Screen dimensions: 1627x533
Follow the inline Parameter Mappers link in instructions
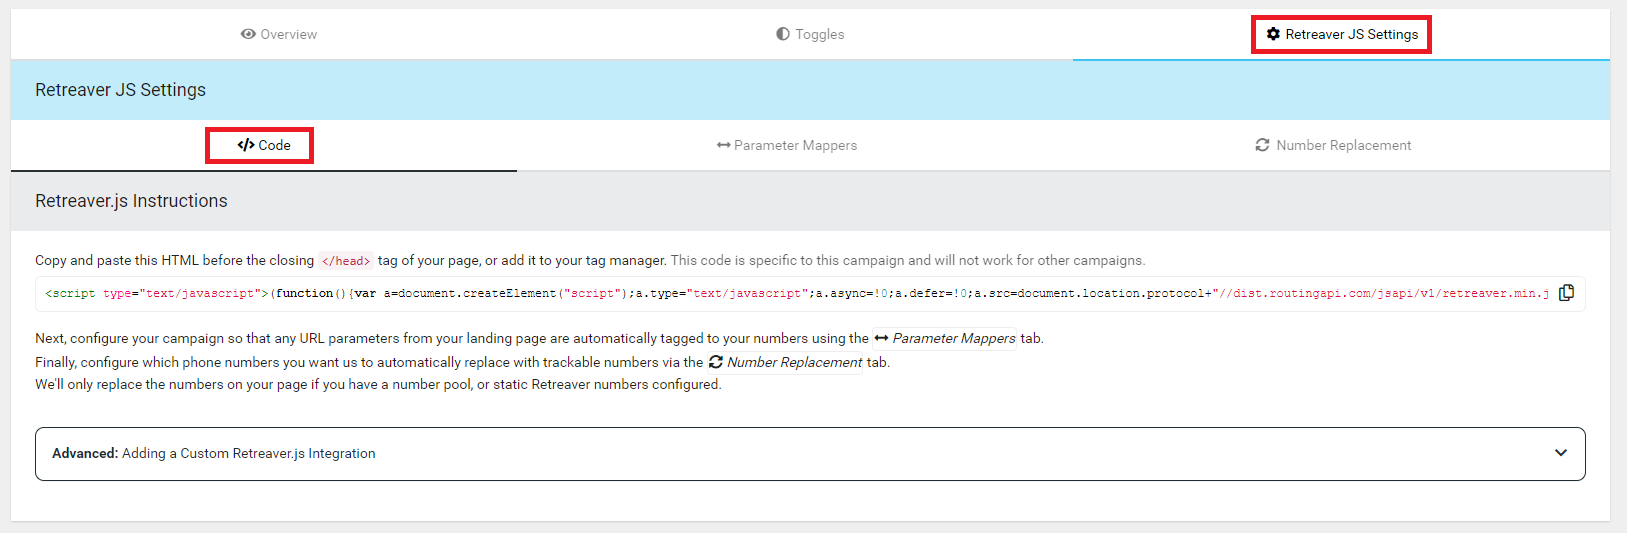[x=945, y=338]
